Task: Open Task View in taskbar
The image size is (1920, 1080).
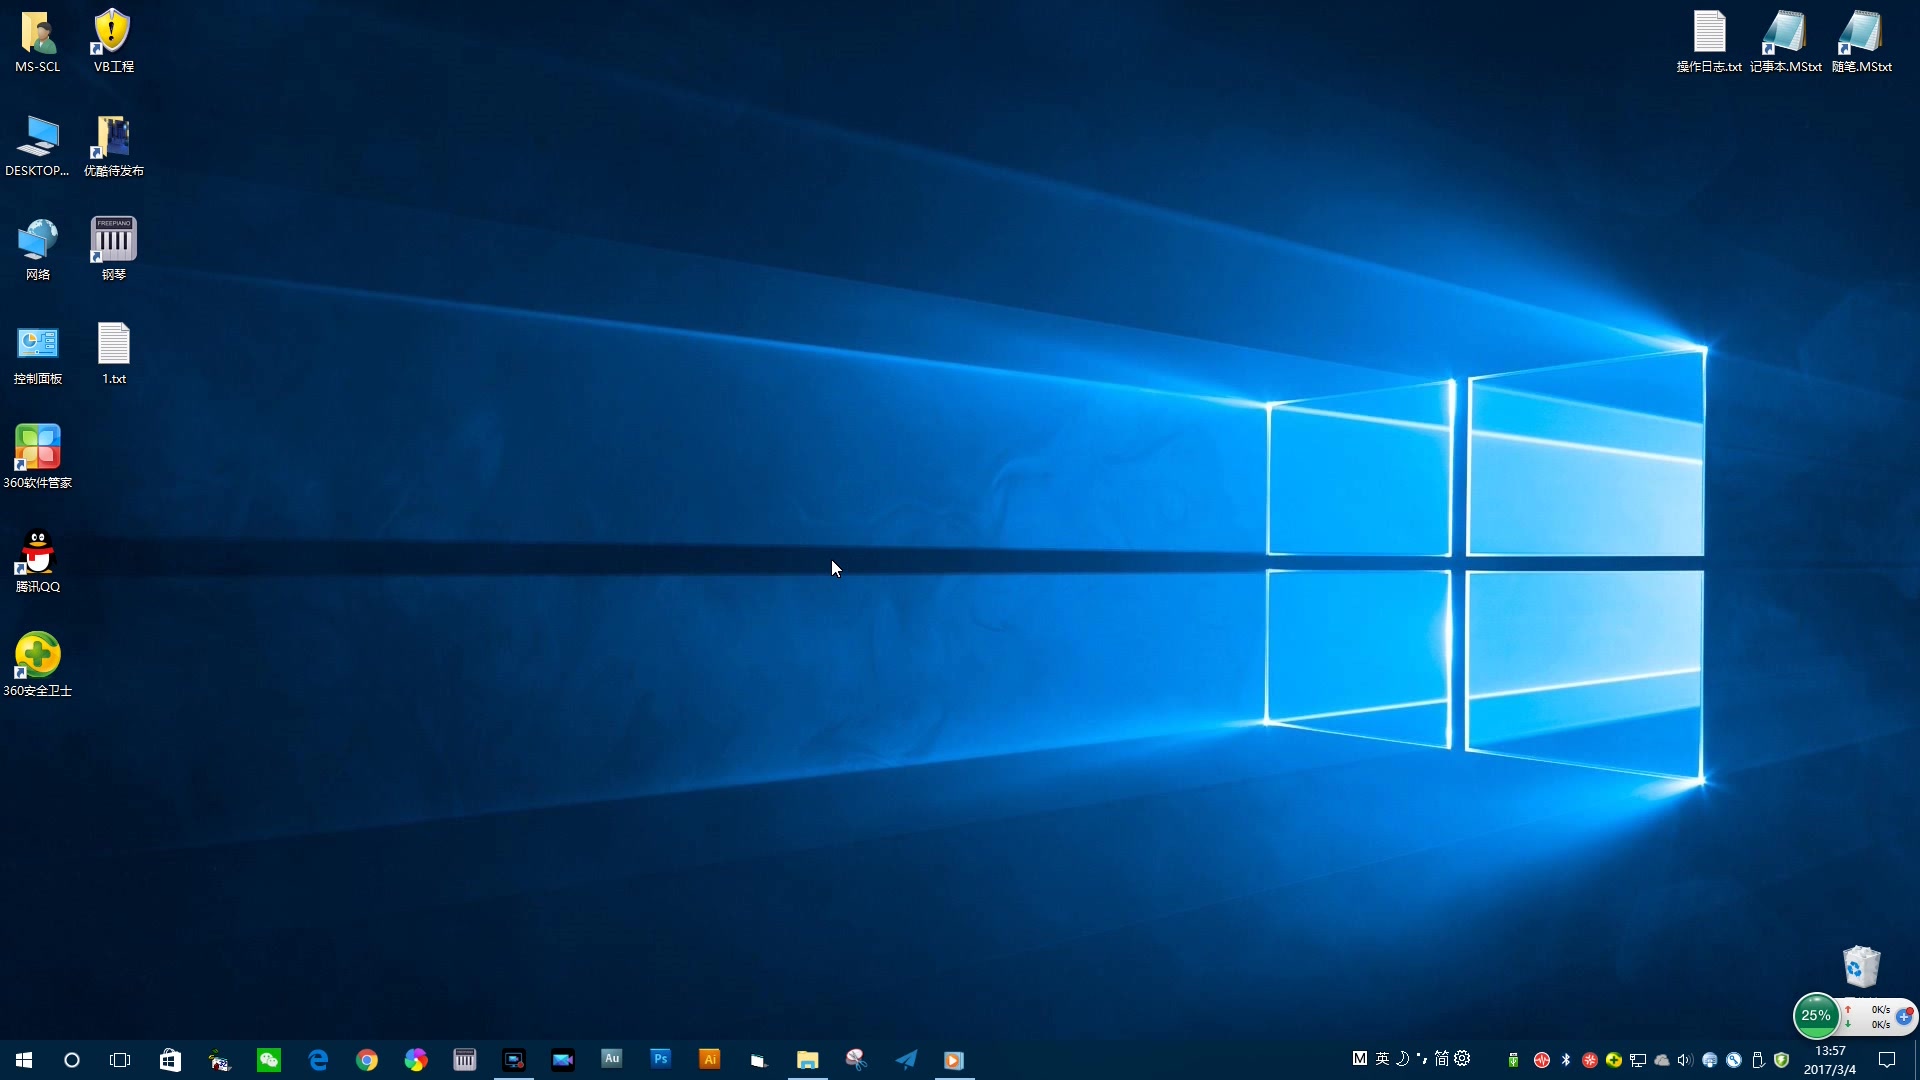Action: (x=120, y=1060)
